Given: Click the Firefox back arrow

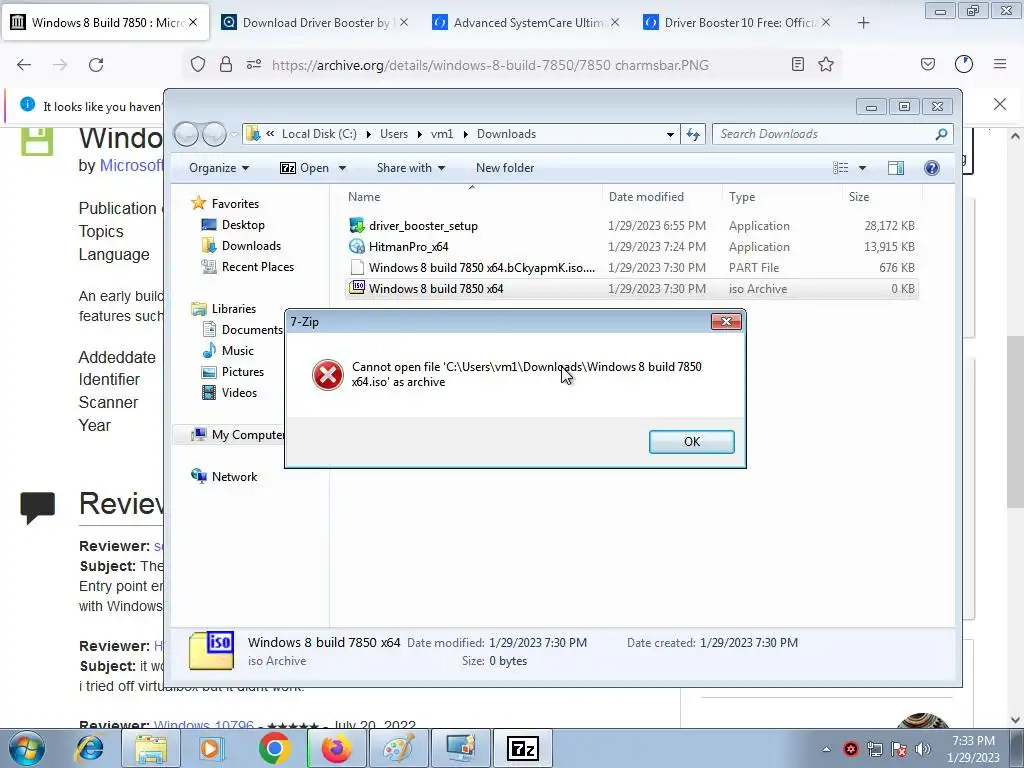Looking at the screenshot, I should 24,65.
